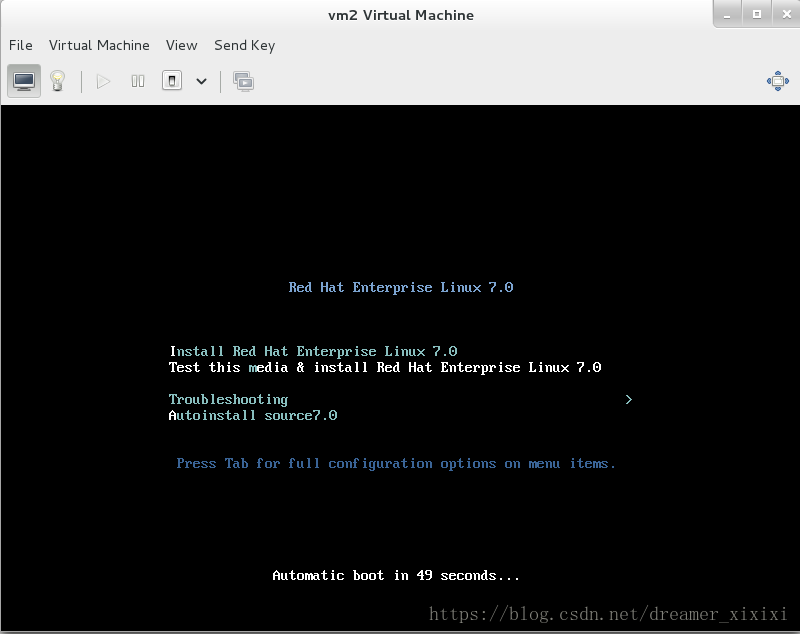Maximize the vm2 Virtual Machine window
The height and width of the screenshot is (634, 800).
click(x=757, y=14)
